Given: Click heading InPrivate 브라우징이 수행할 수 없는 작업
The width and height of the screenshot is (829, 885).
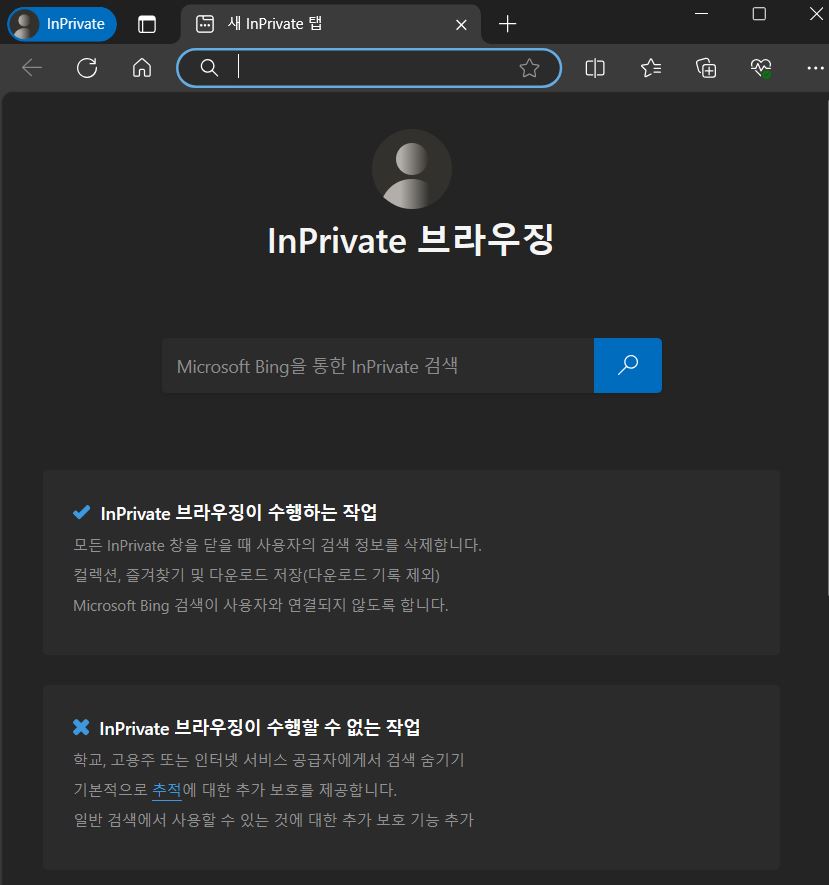Looking at the screenshot, I should click(260, 728).
